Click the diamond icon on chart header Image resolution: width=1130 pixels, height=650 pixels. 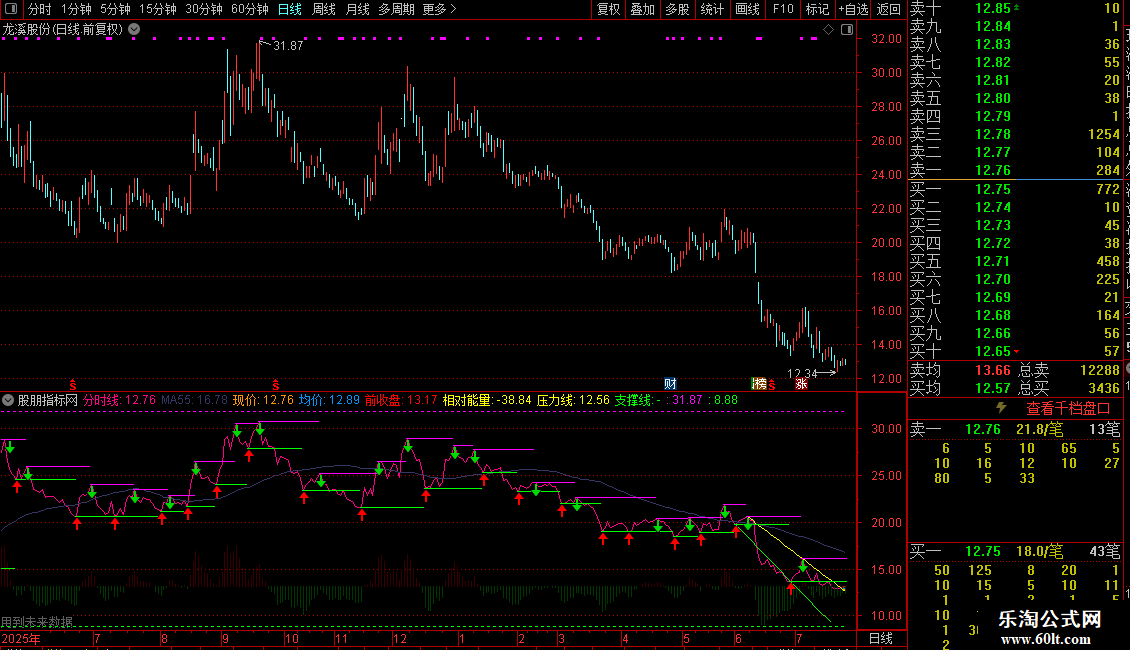829,30
